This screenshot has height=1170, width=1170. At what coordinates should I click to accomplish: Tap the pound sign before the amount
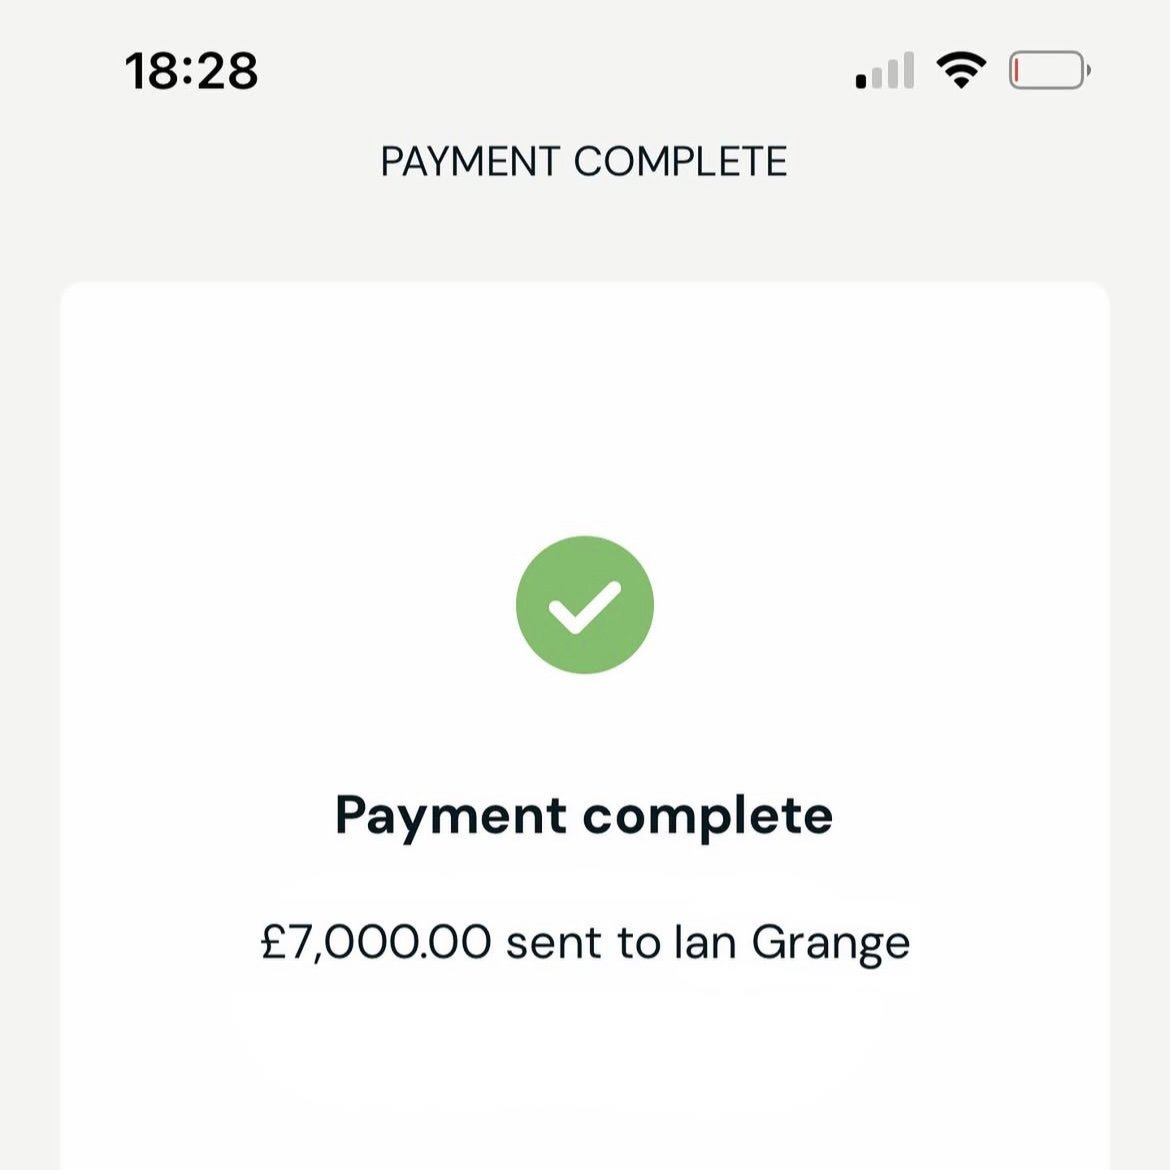coord(273,943)
